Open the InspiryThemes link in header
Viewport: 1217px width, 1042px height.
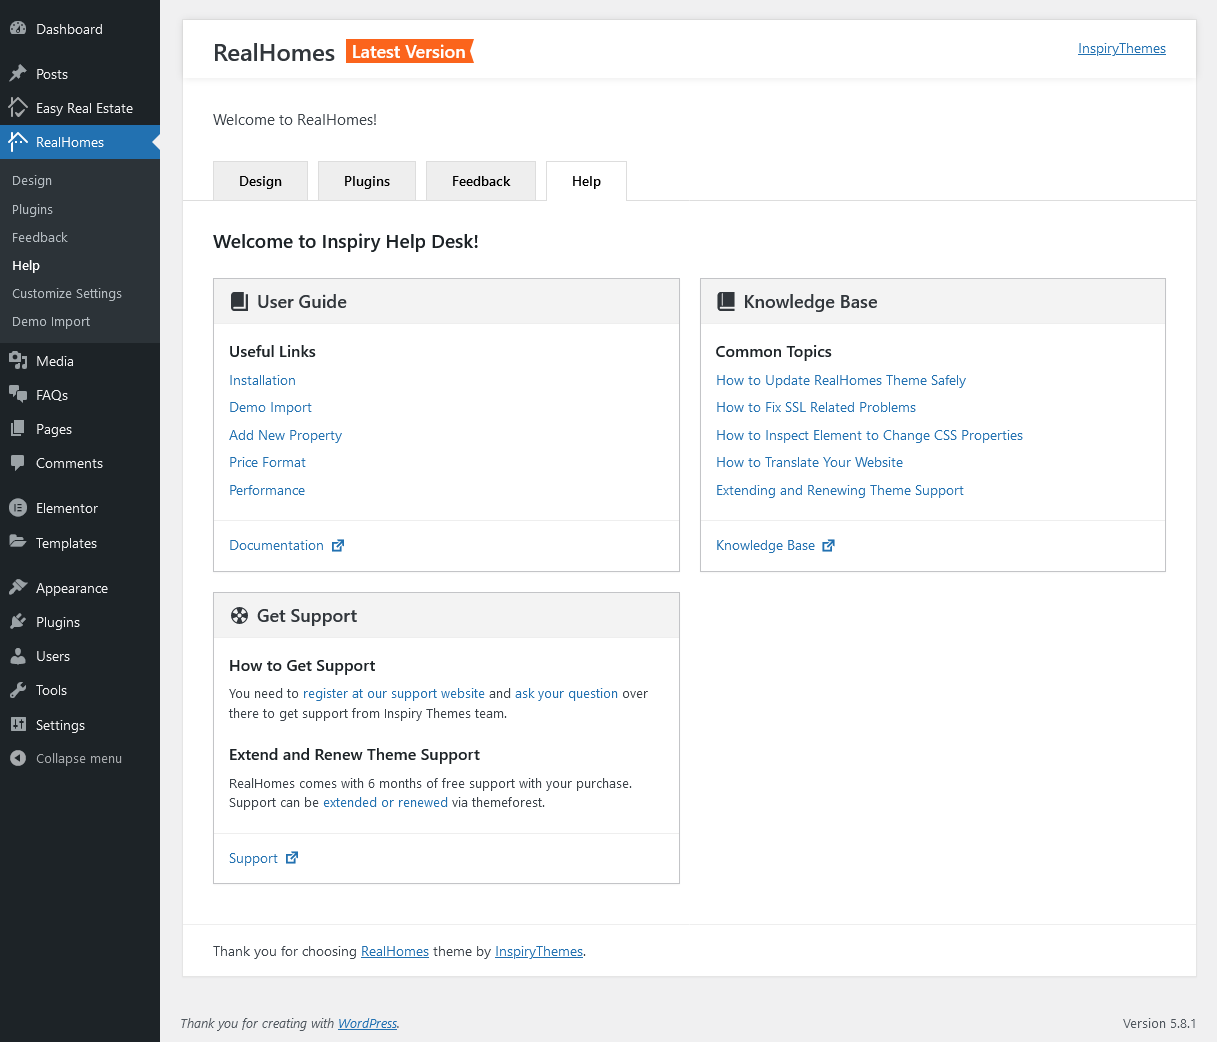(1121, 49)
